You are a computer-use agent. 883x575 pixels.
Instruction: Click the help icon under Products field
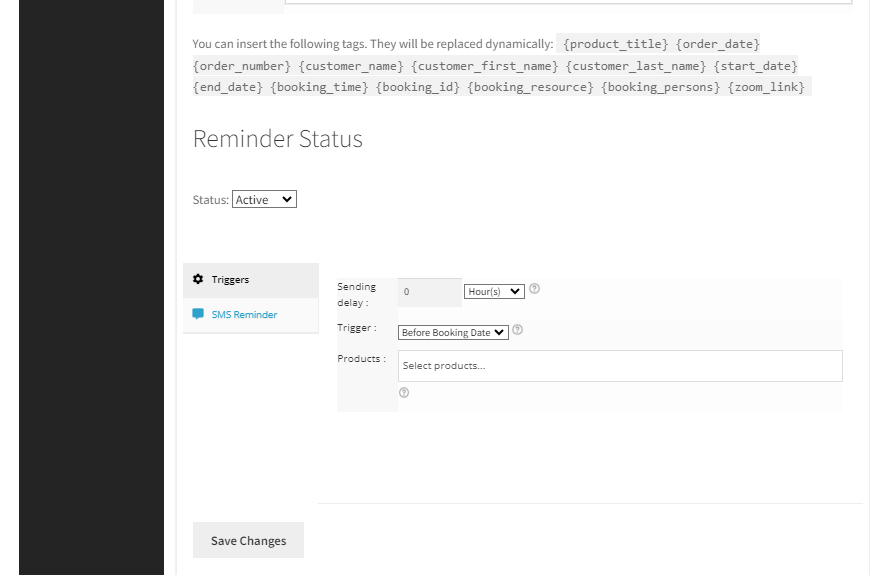click(x=404, y=393)
